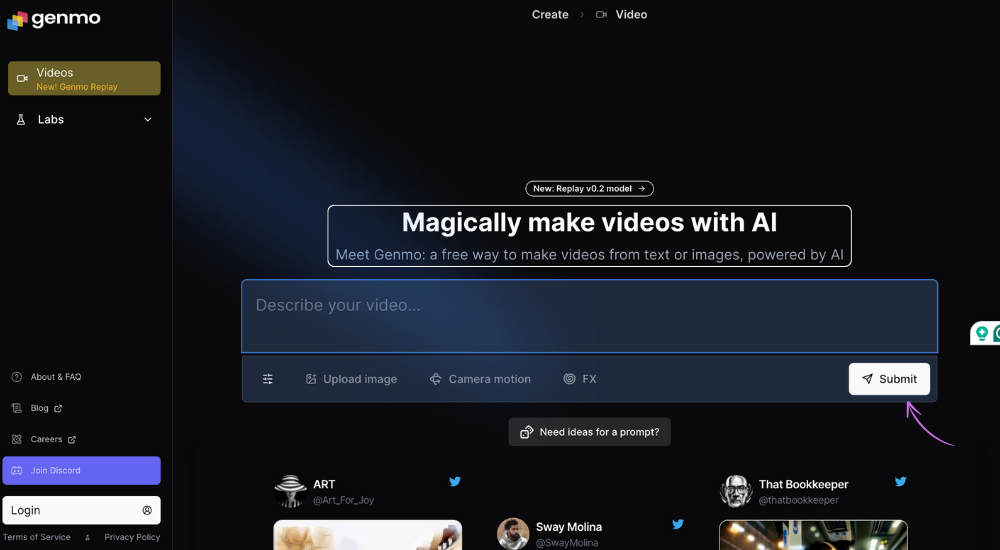
Task: Click the ART card video preview
Action: pyautogui.click(x=367, y=535)
